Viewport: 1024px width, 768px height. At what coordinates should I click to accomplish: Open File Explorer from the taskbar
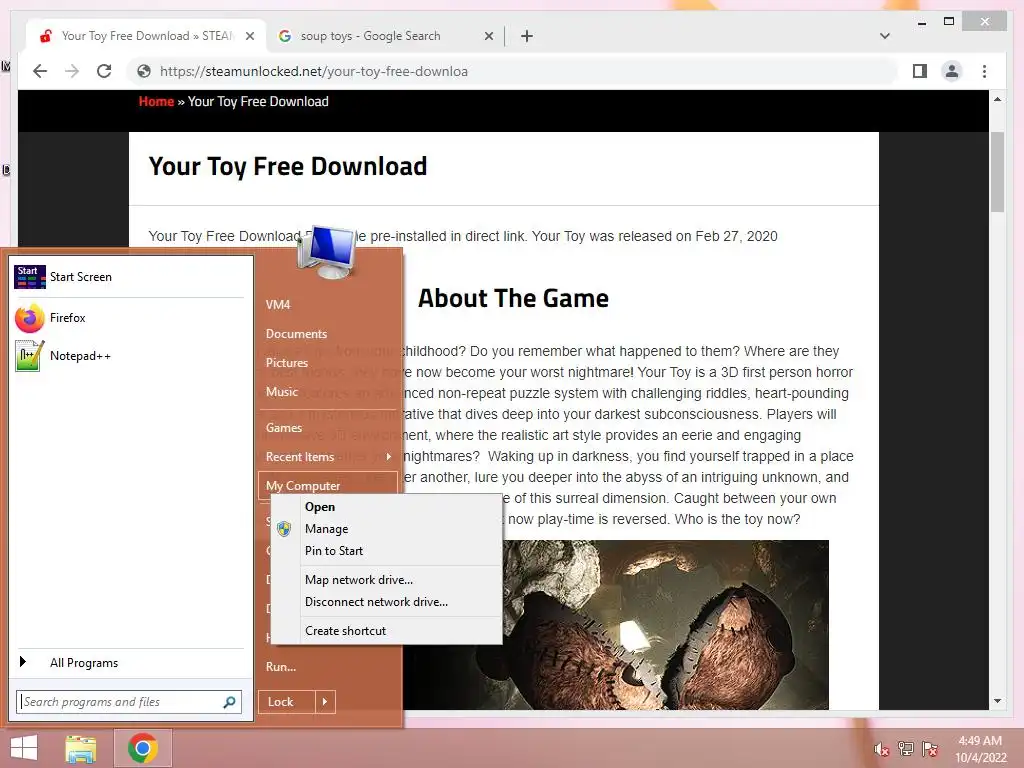81,748
